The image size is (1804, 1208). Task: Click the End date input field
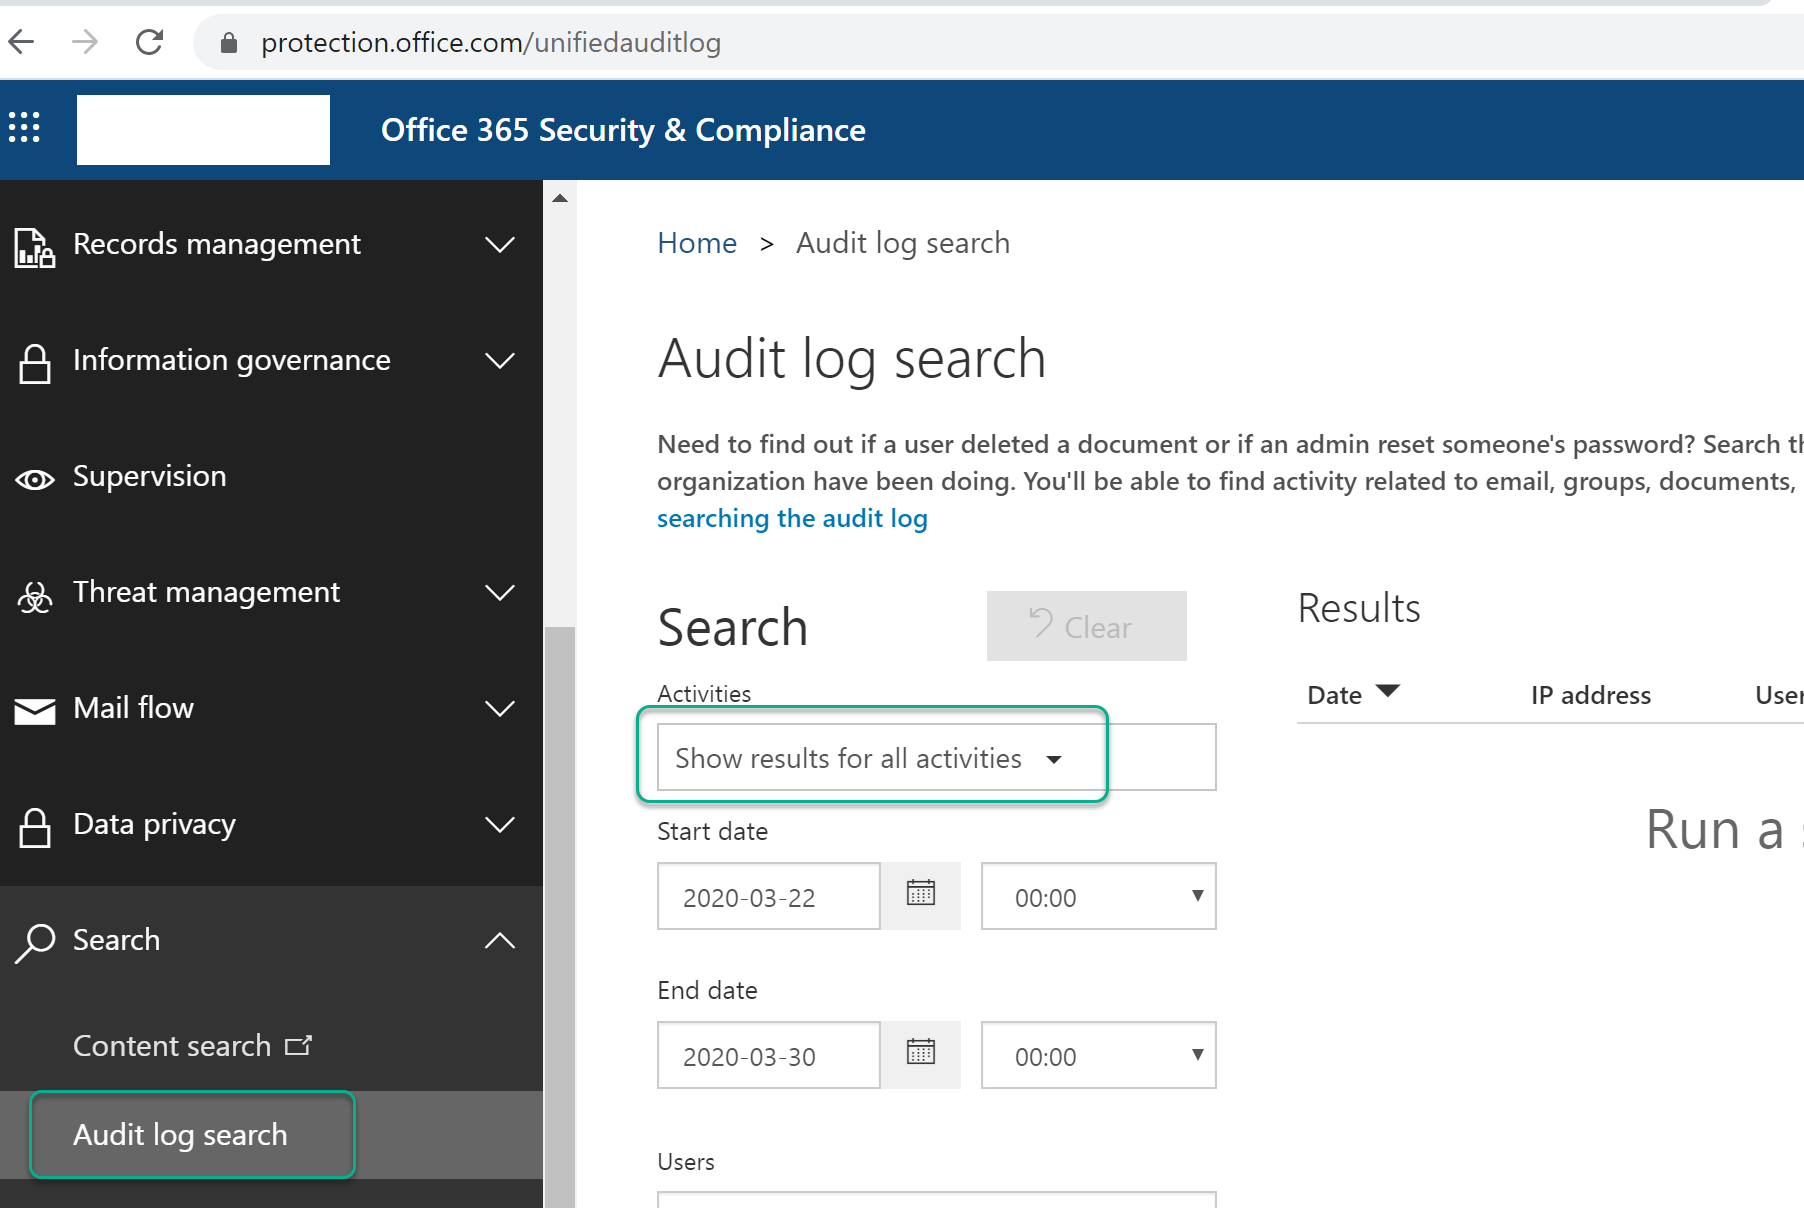769,1055
